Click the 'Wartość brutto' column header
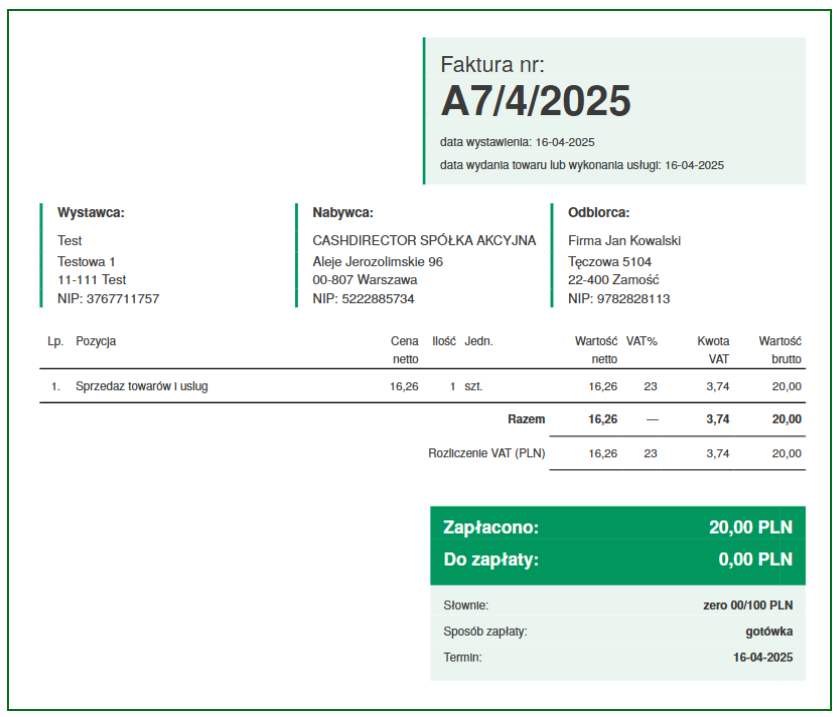The image size is (838, 717). 780,350
